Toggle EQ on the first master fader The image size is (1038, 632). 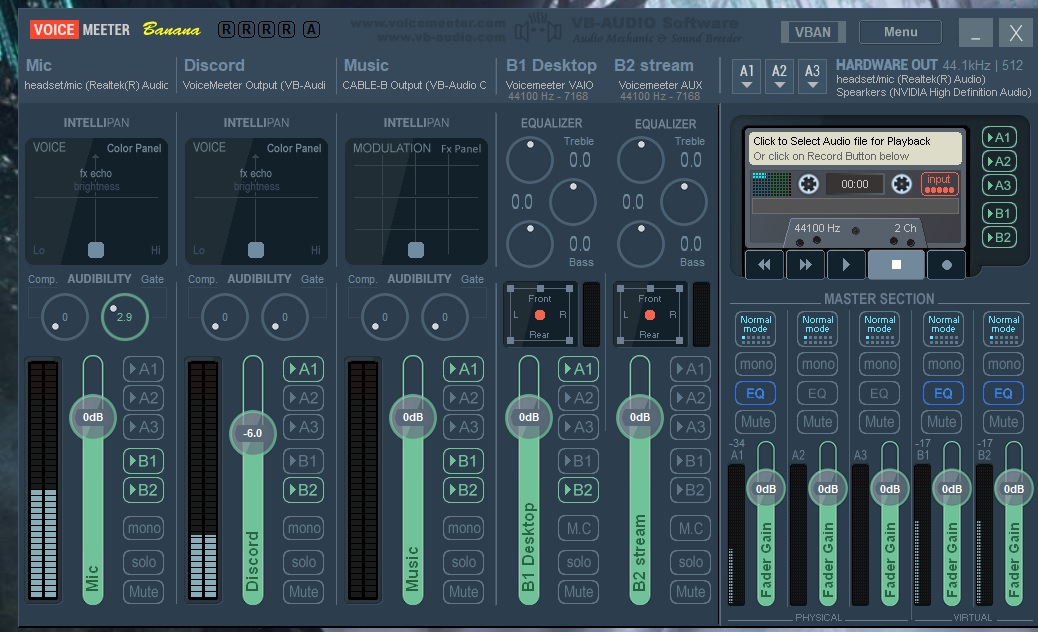(x=755, y=393)
